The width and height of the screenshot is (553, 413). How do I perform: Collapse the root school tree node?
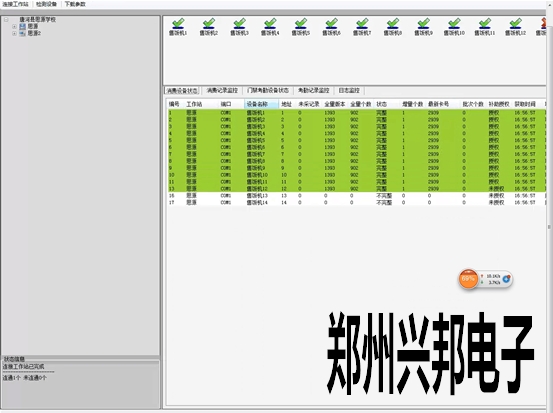pyautogui.click(x=6, y=20)
